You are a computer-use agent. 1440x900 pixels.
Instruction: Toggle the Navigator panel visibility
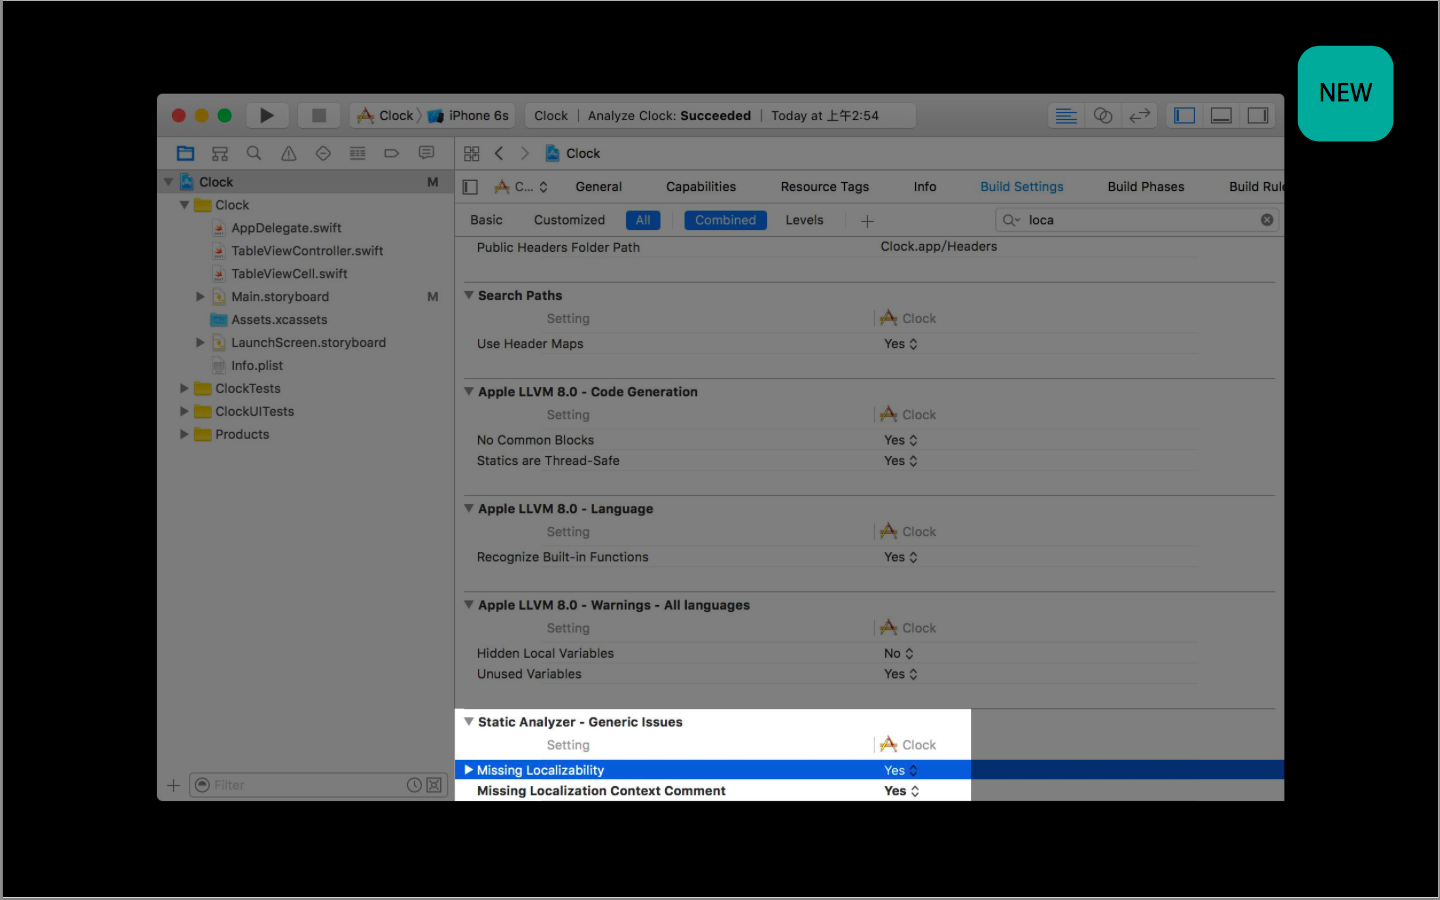pyautogui.click(x=1185, y=116)
